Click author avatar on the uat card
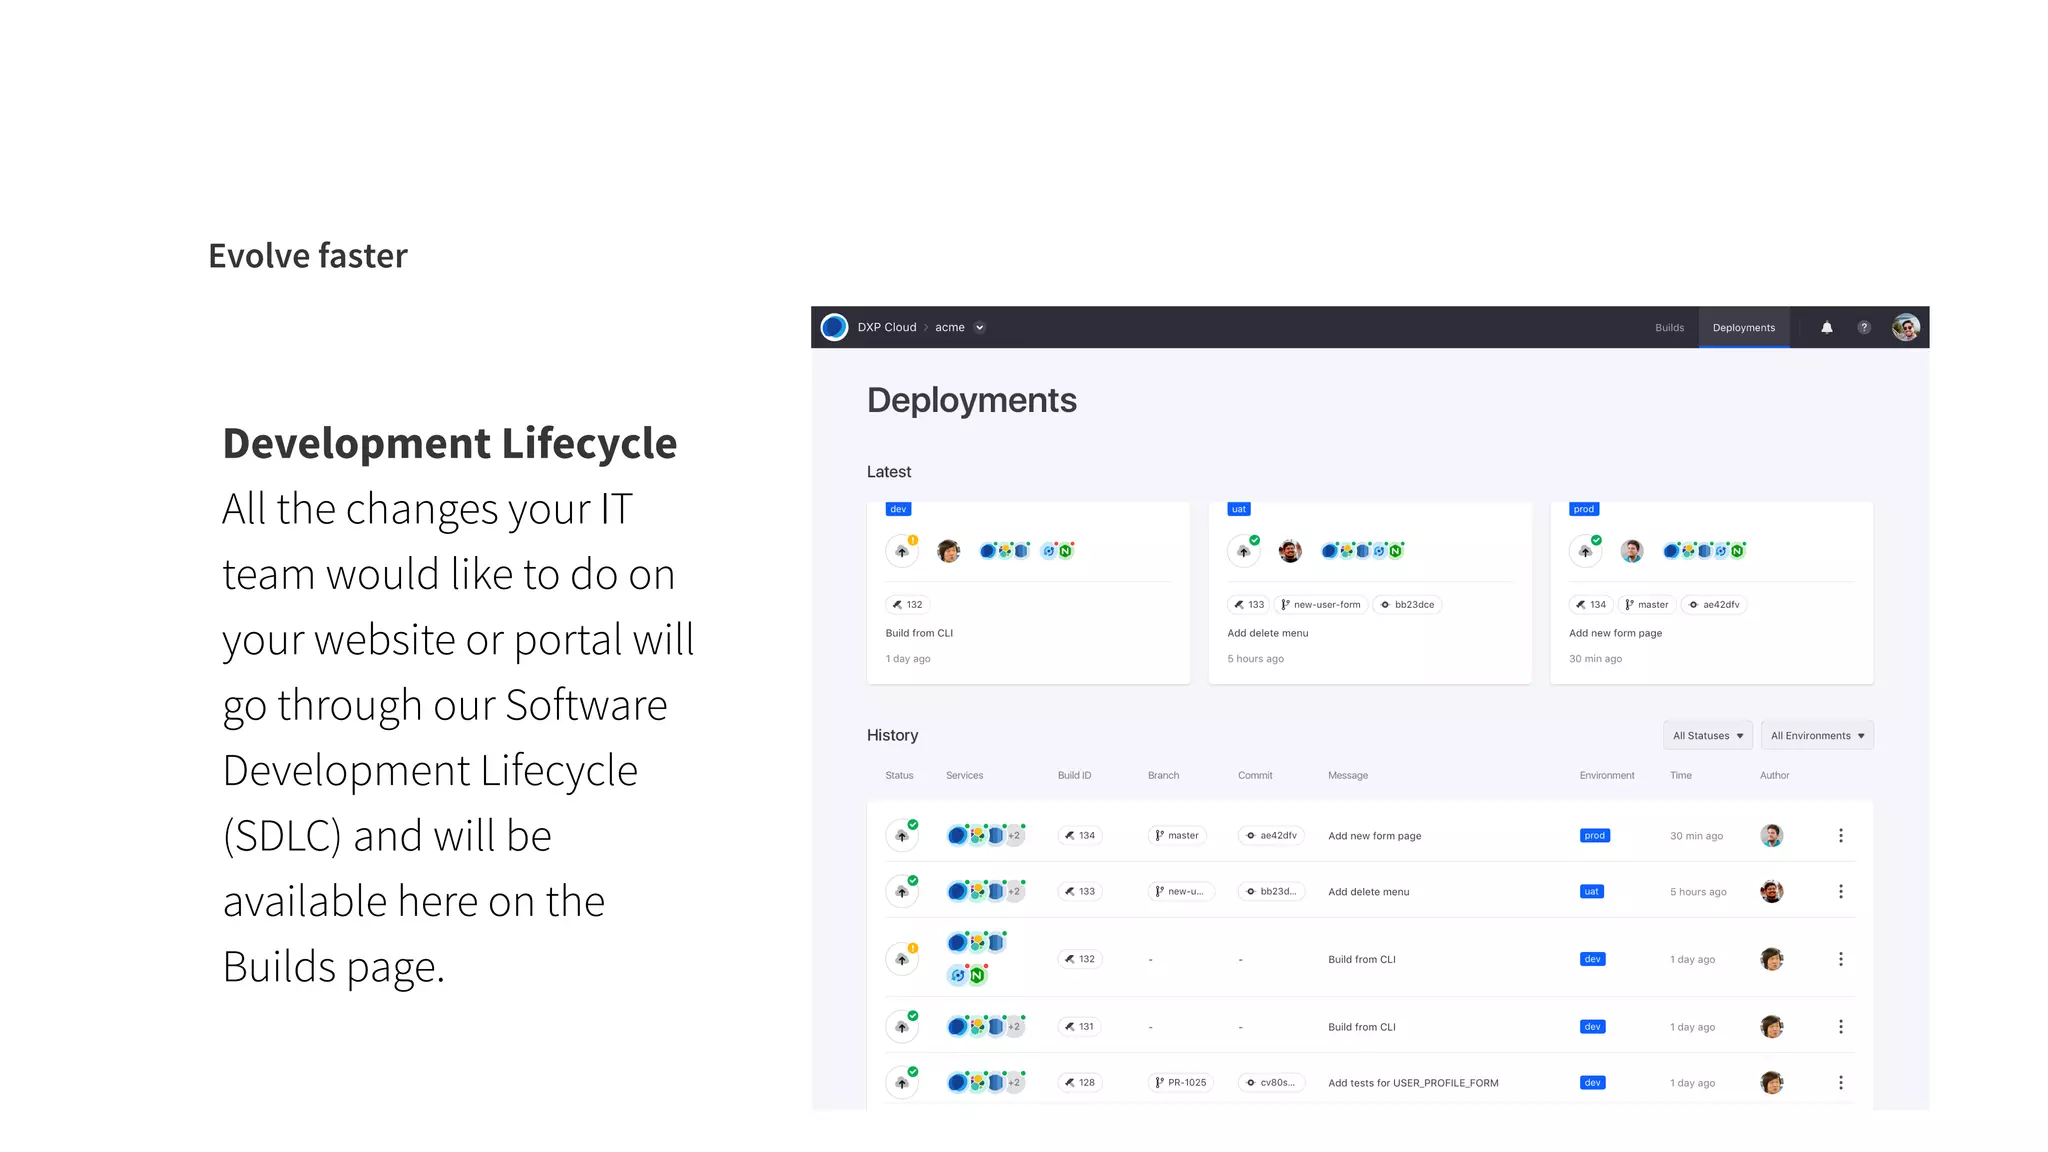2048x1152 pixels. pos(1291,551)
